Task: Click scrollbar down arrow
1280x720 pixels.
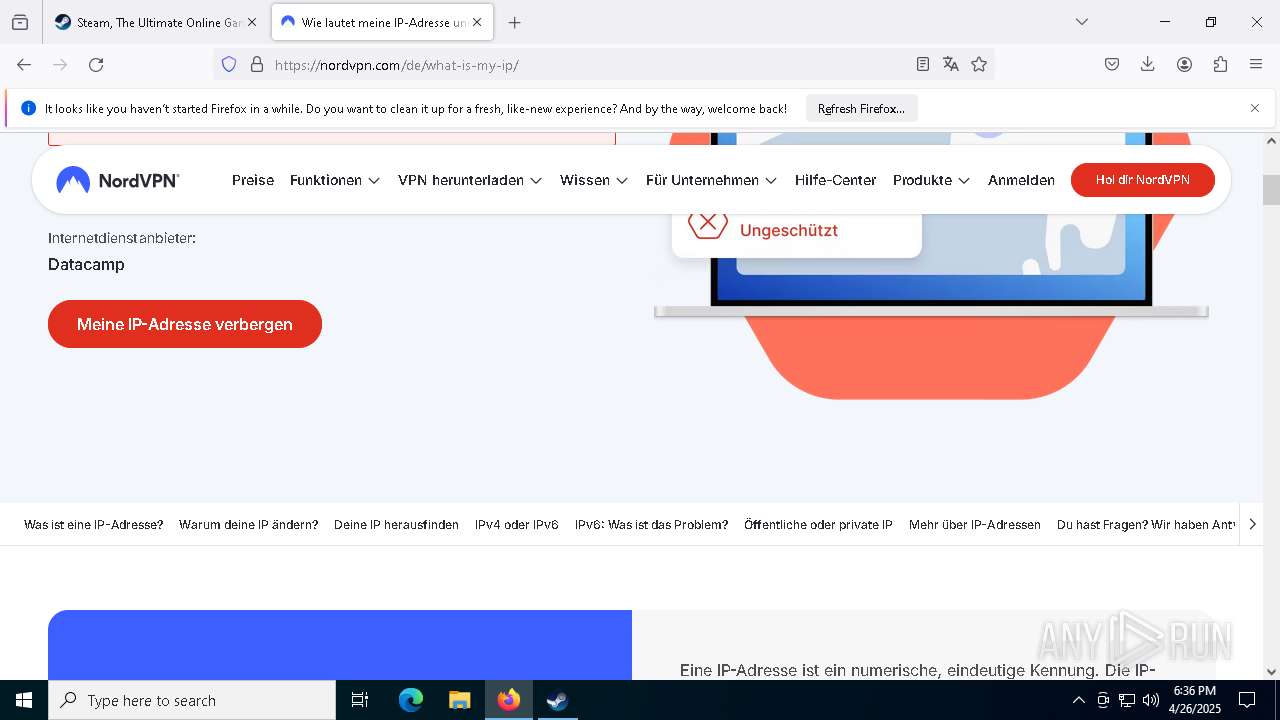Action: [1271, 672]
